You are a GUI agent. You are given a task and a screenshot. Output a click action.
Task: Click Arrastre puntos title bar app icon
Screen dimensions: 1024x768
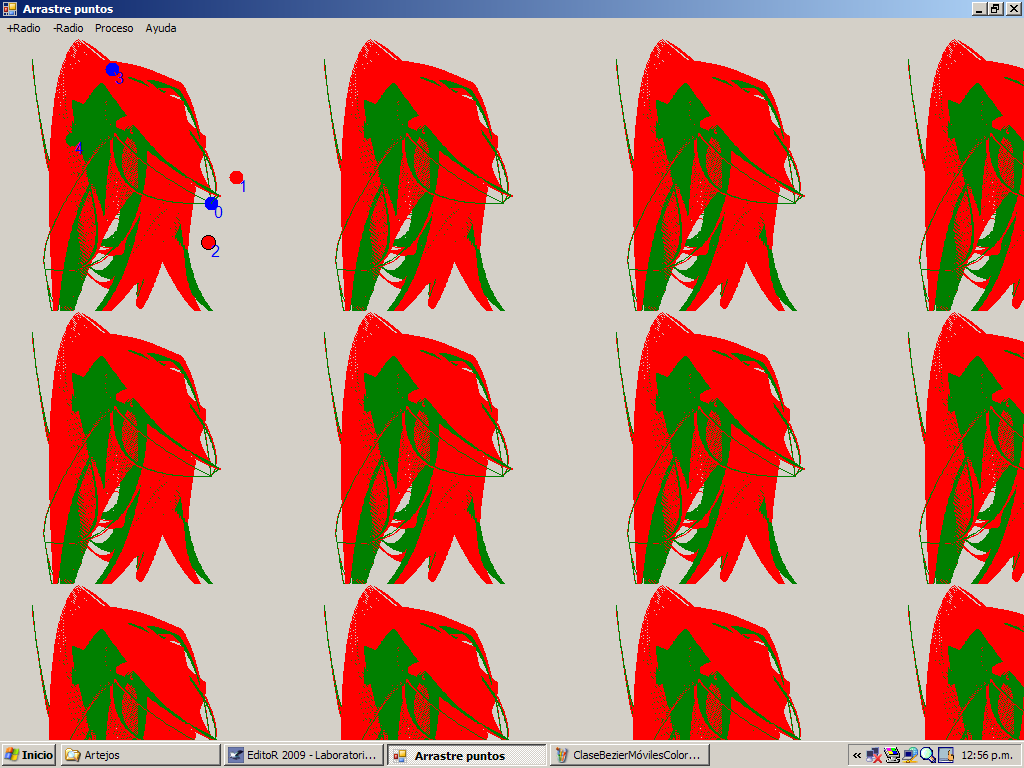tap(10, 8)
